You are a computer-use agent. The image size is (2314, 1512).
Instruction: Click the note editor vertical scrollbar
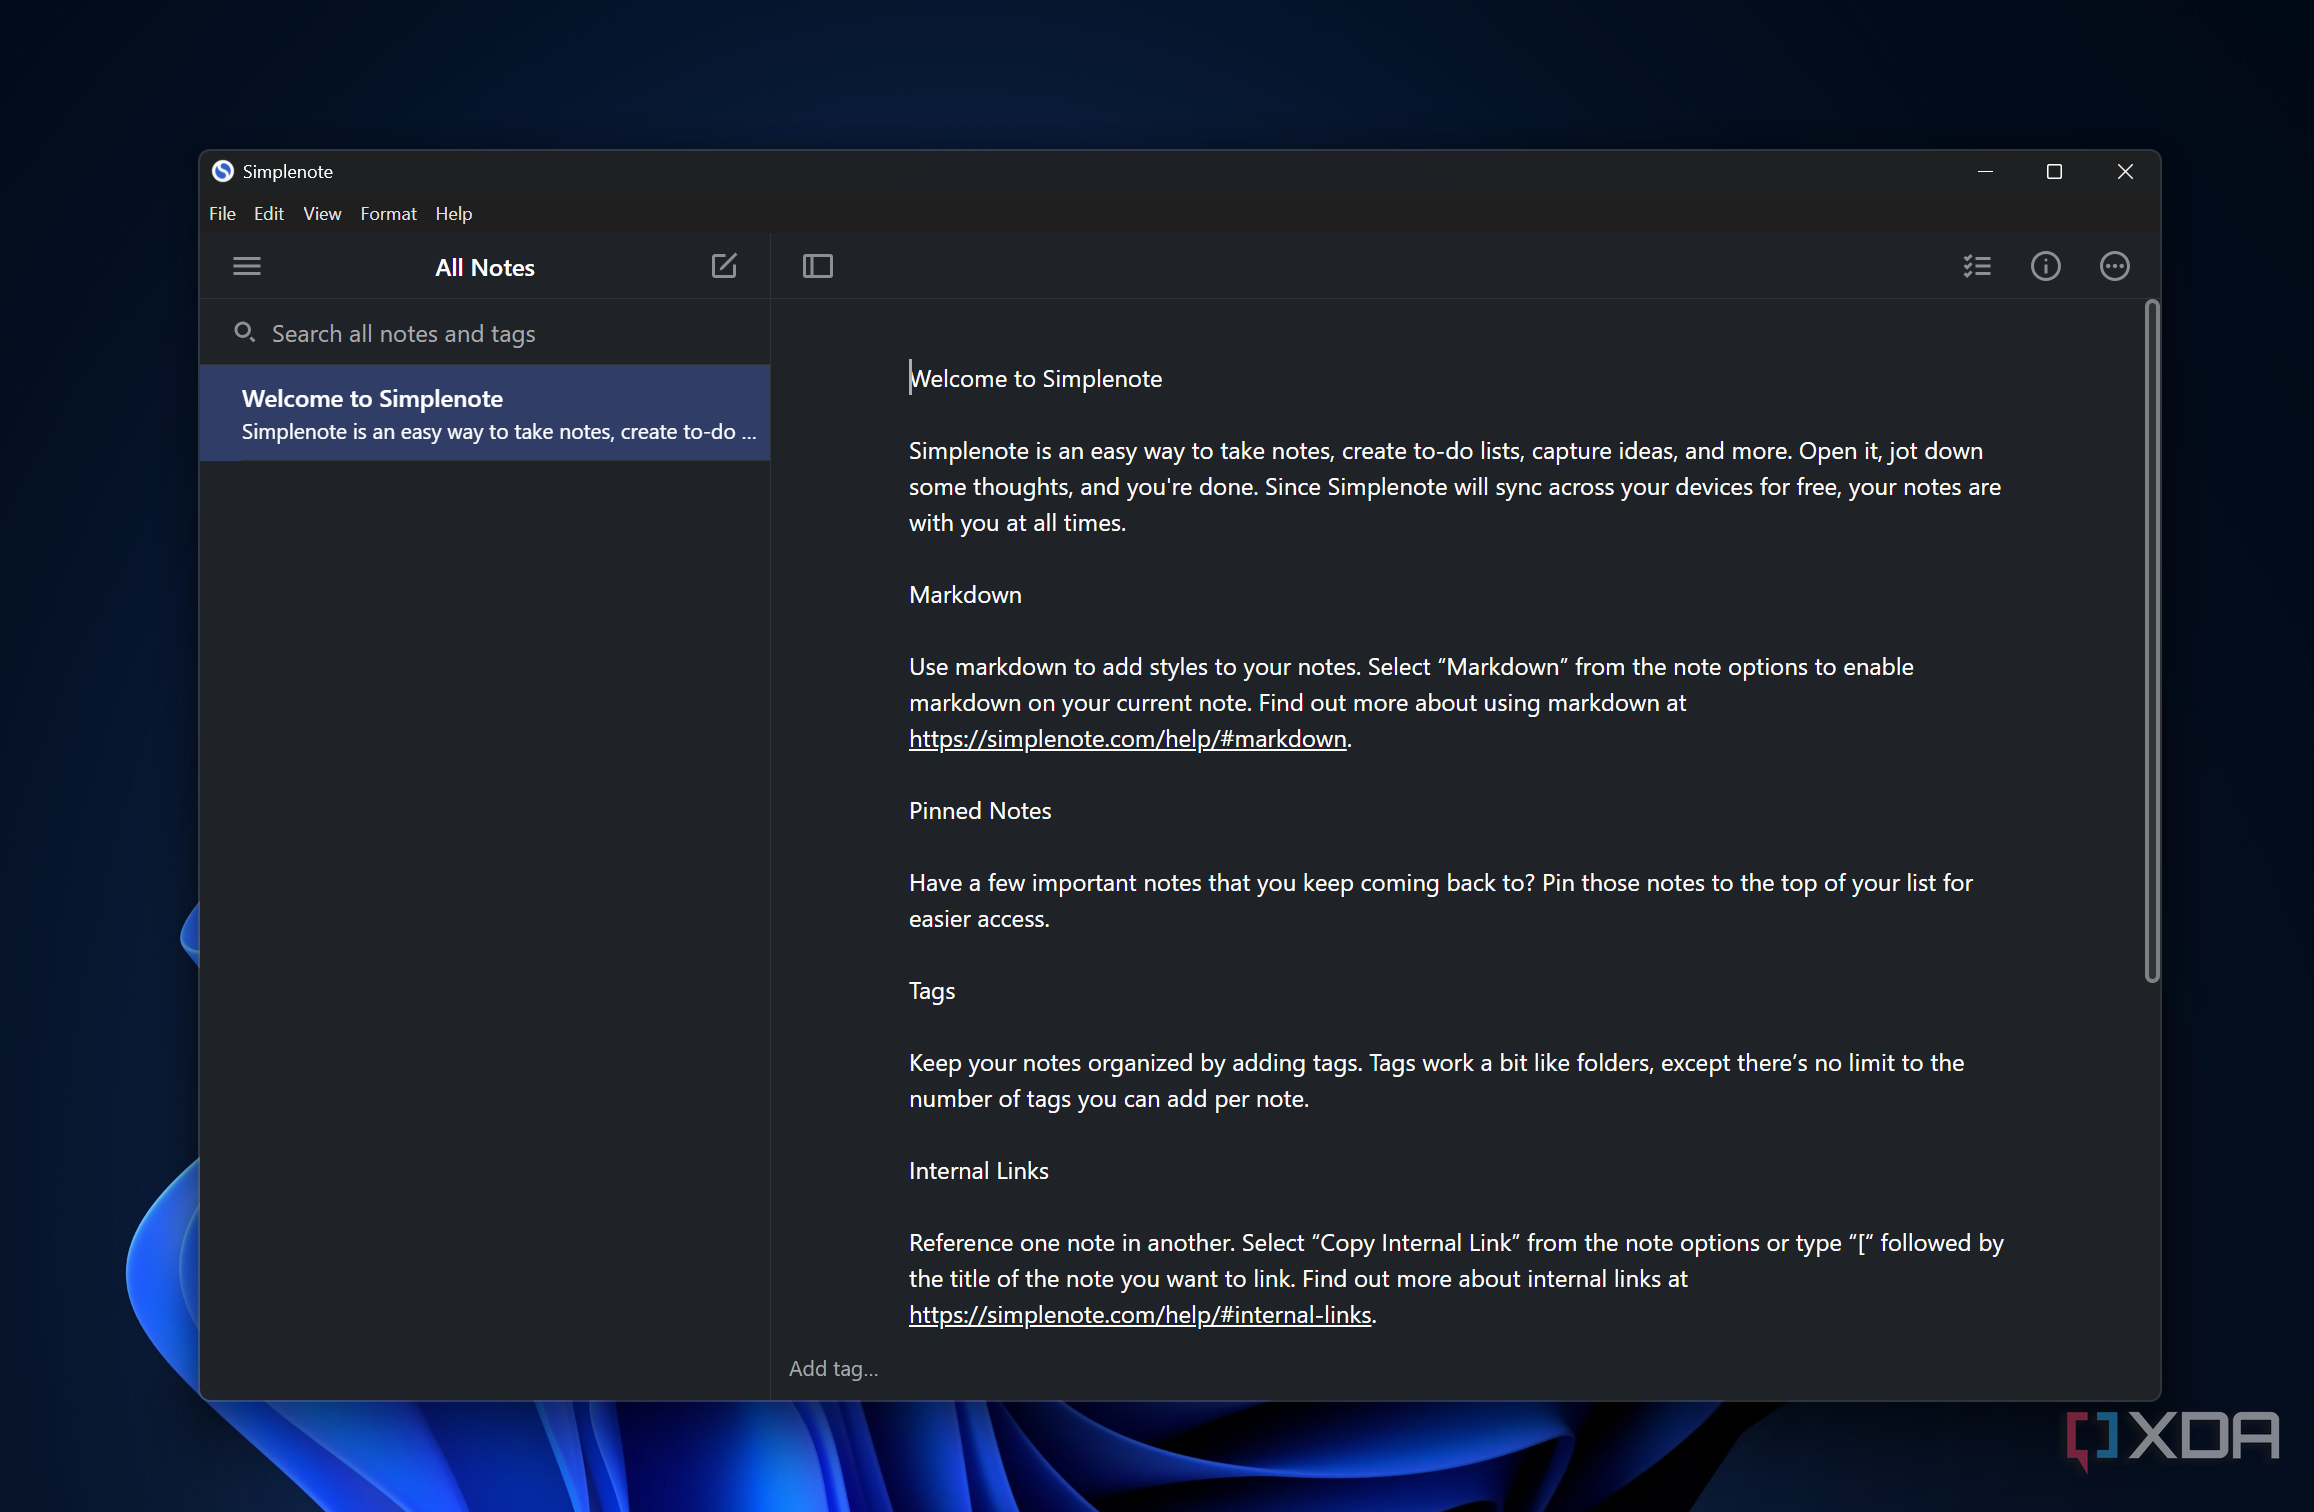2152,640
